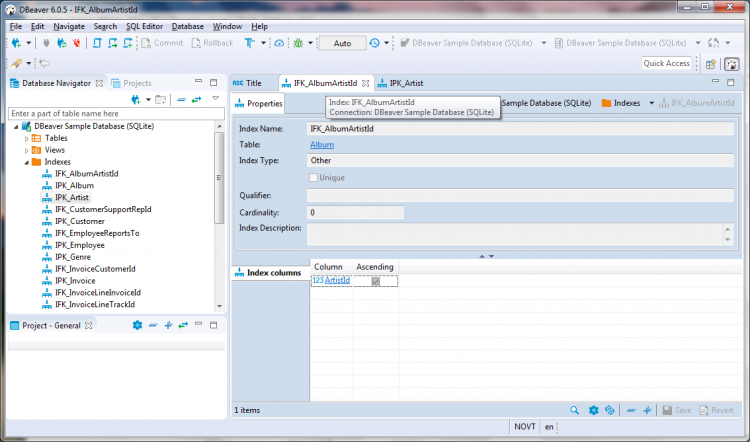750x442 pixels.
Task: Click the Auto commit mode button
Action: click(342, 43)
